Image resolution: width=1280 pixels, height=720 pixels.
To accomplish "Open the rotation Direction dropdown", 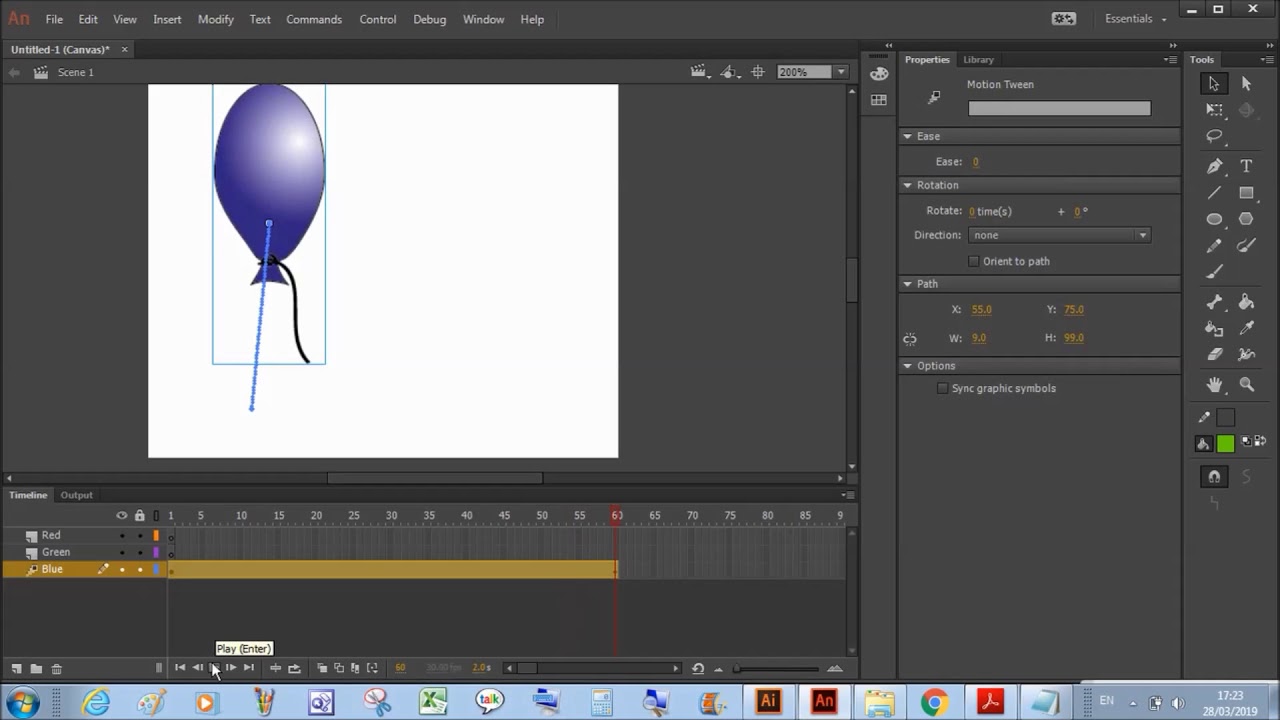I will (1059, 235).
